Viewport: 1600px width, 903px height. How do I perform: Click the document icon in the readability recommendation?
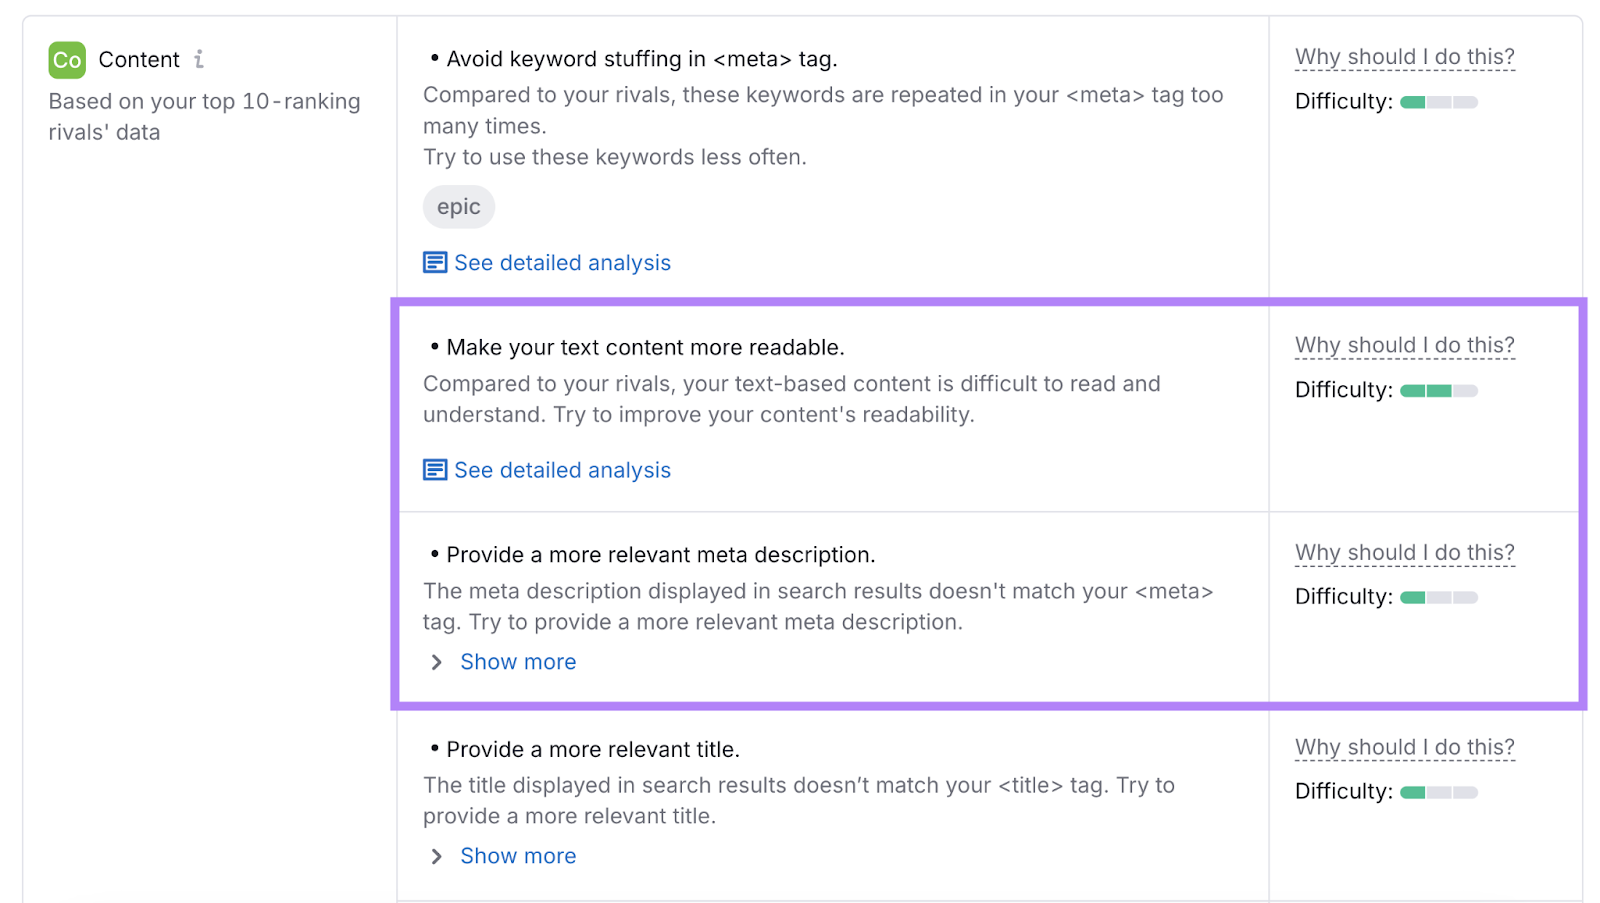(x=435, y=469)
